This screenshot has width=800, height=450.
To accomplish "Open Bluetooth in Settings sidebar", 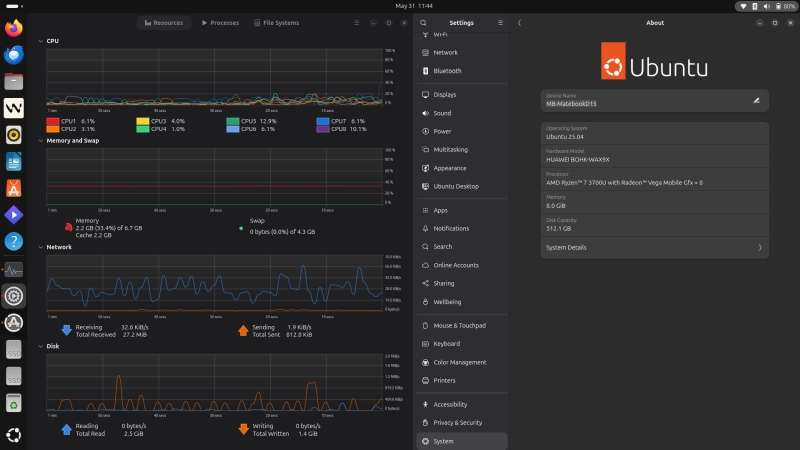I will 462,71.
